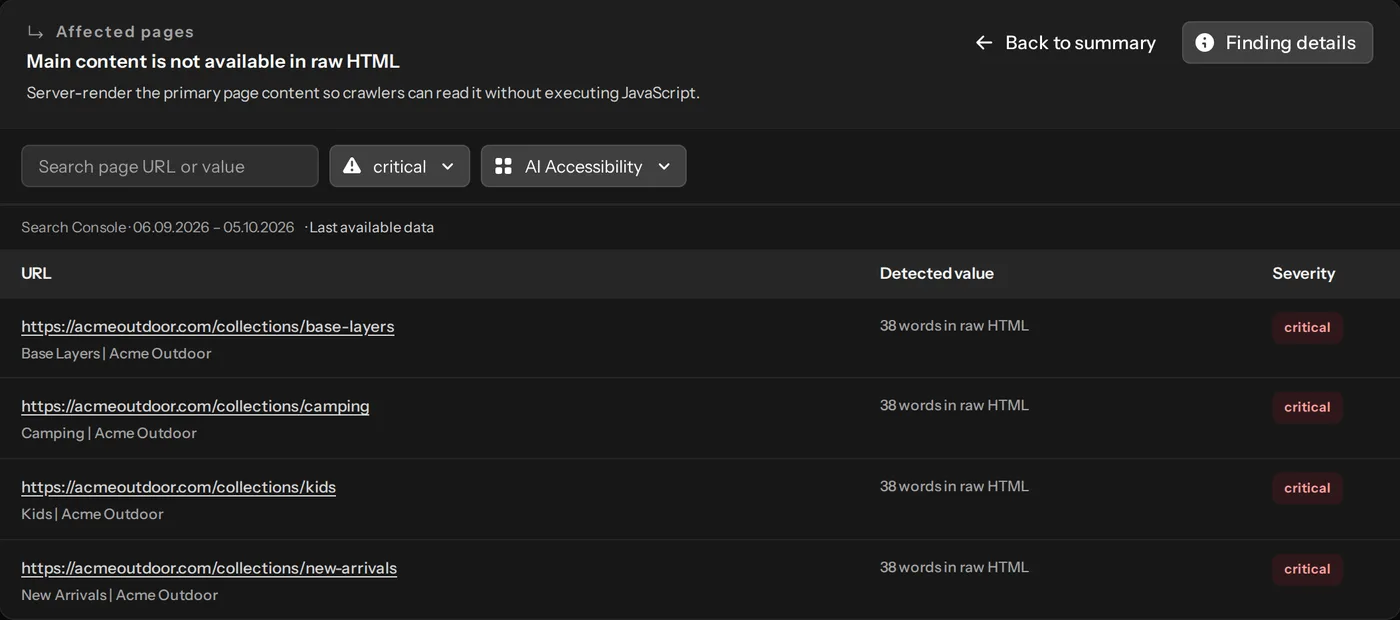Click the Search Console date range text
This screenshot has width=1400, height=620.
coord(158,227)
